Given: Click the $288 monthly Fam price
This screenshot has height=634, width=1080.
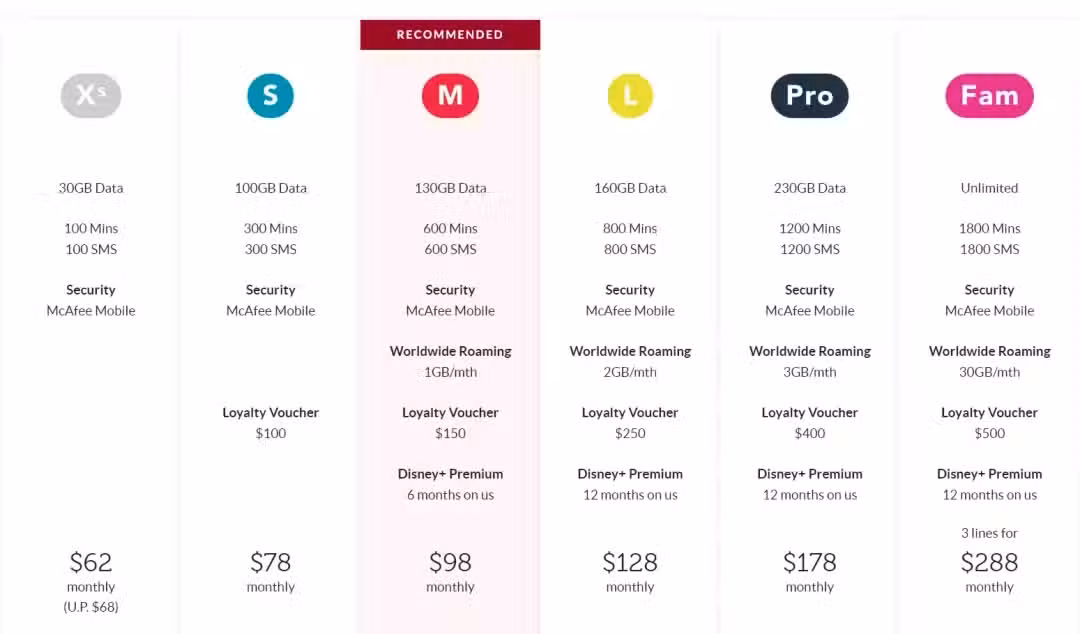Looking at the screenshot, I should point(989,562).
